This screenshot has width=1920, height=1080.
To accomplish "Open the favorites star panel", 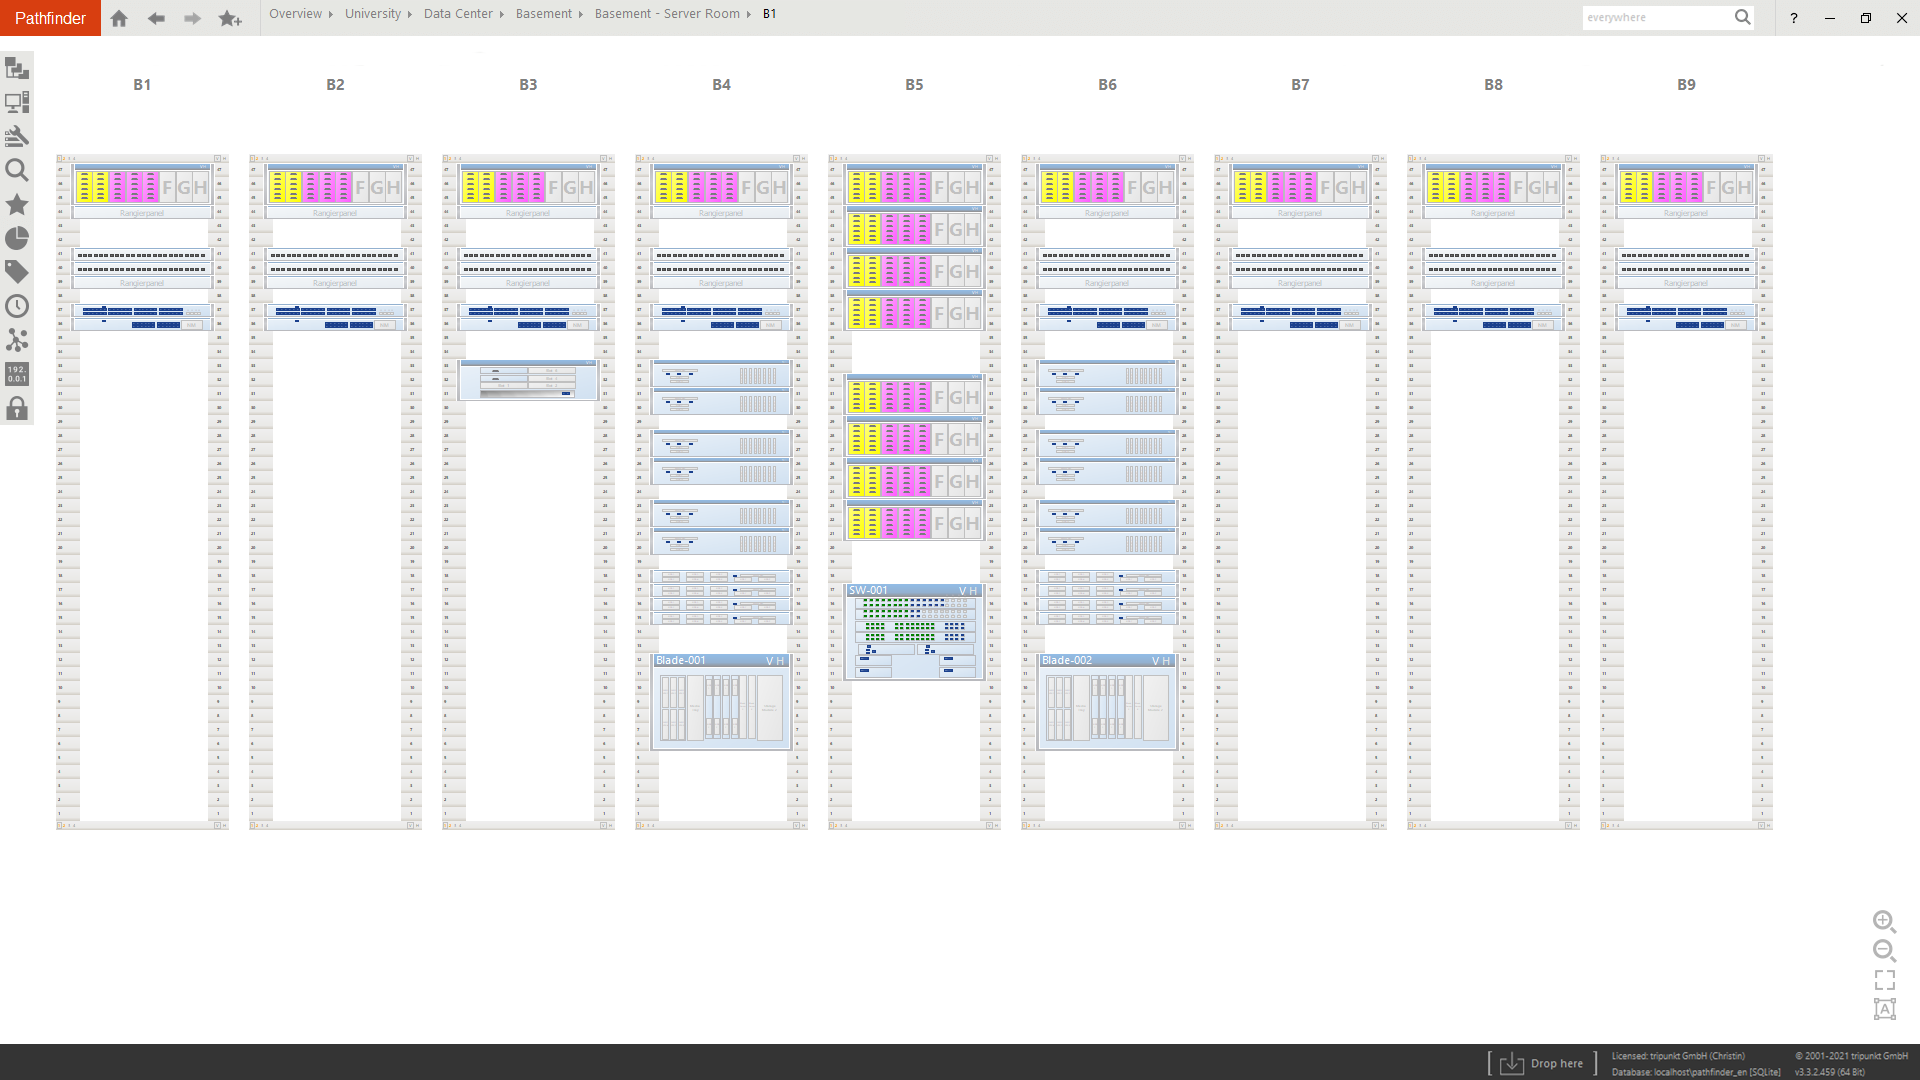I will (16, 204).
